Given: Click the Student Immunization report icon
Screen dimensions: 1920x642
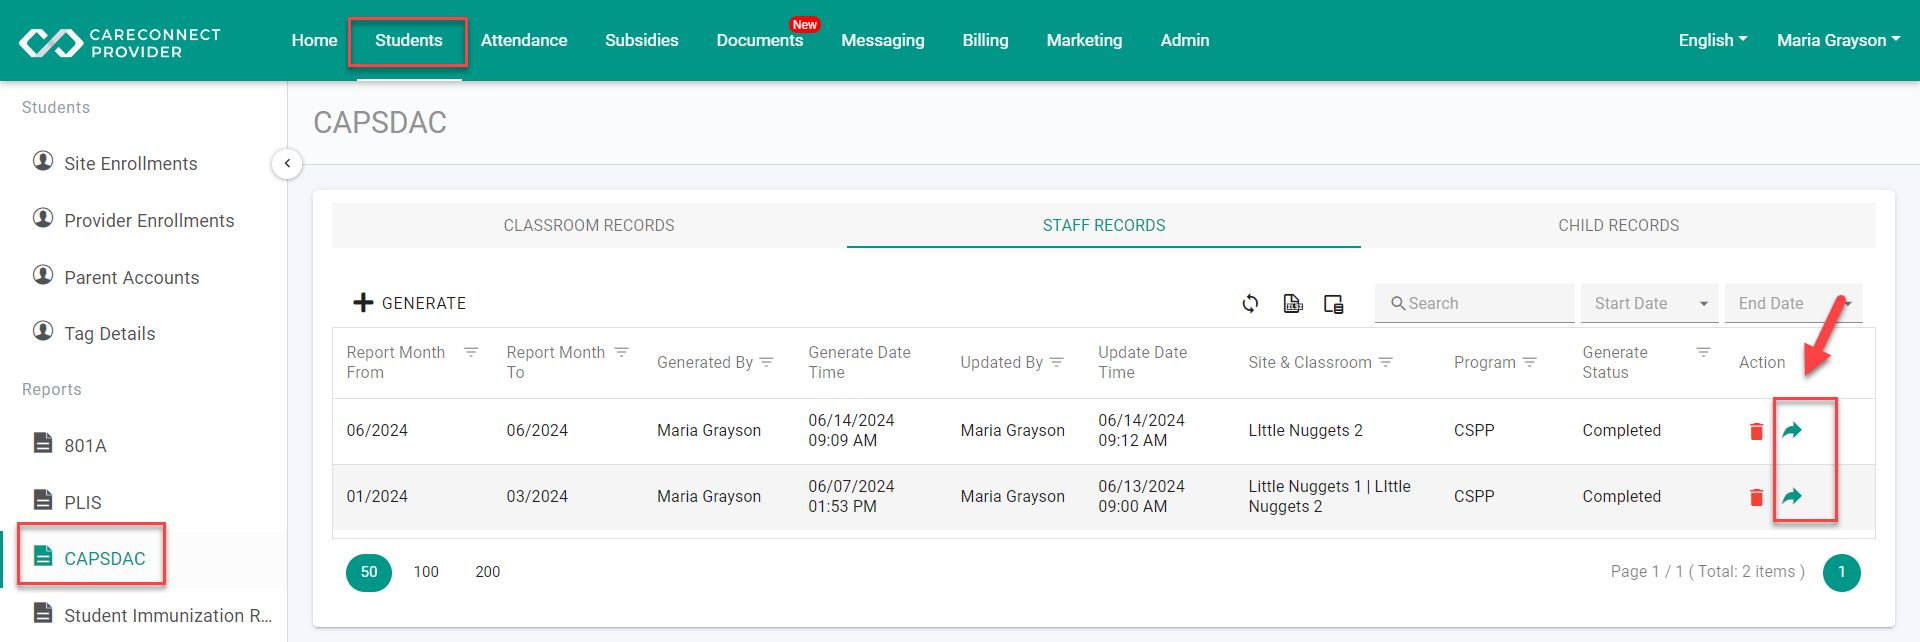Looking at the screenshot, I should pyautogui.click(x=43, y=613).
